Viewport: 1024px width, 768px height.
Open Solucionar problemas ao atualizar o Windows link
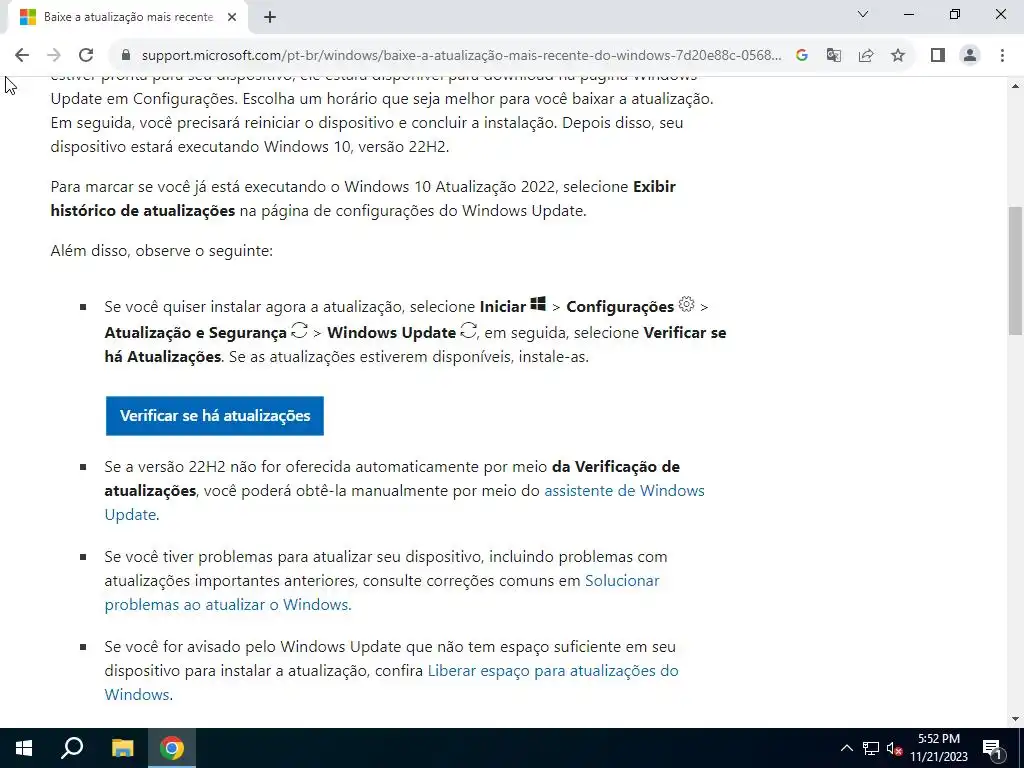[x=382, y=592]
